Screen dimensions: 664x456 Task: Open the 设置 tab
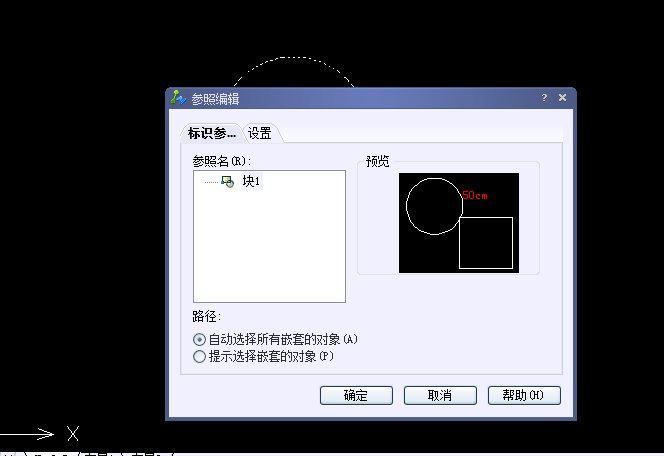tap(260, 133)
